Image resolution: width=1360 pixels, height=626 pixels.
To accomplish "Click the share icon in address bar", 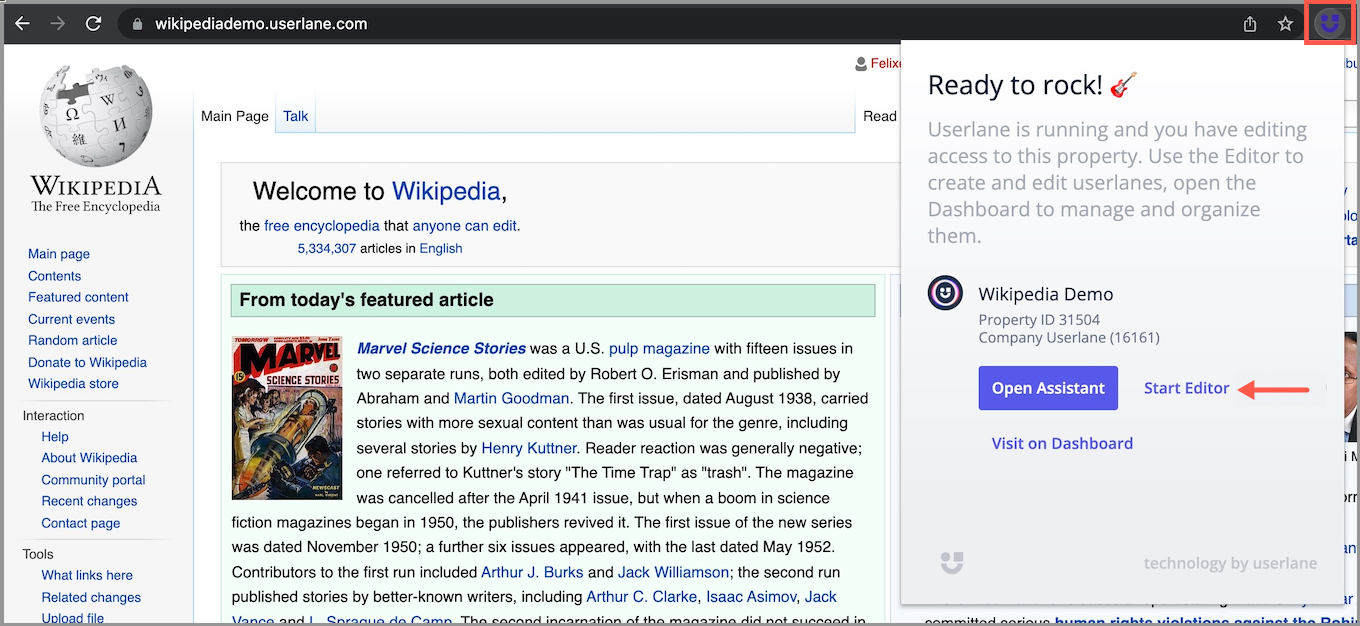I will (x=1250, y=23).
